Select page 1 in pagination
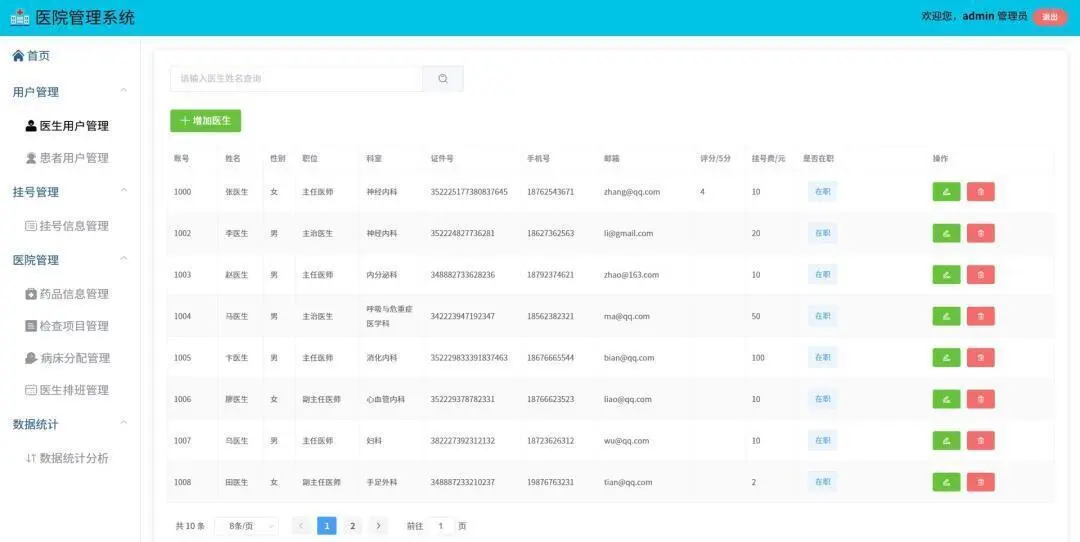The height and width of the screenshot is (542, 1080). pyautogui.click(x=326, y=526)
